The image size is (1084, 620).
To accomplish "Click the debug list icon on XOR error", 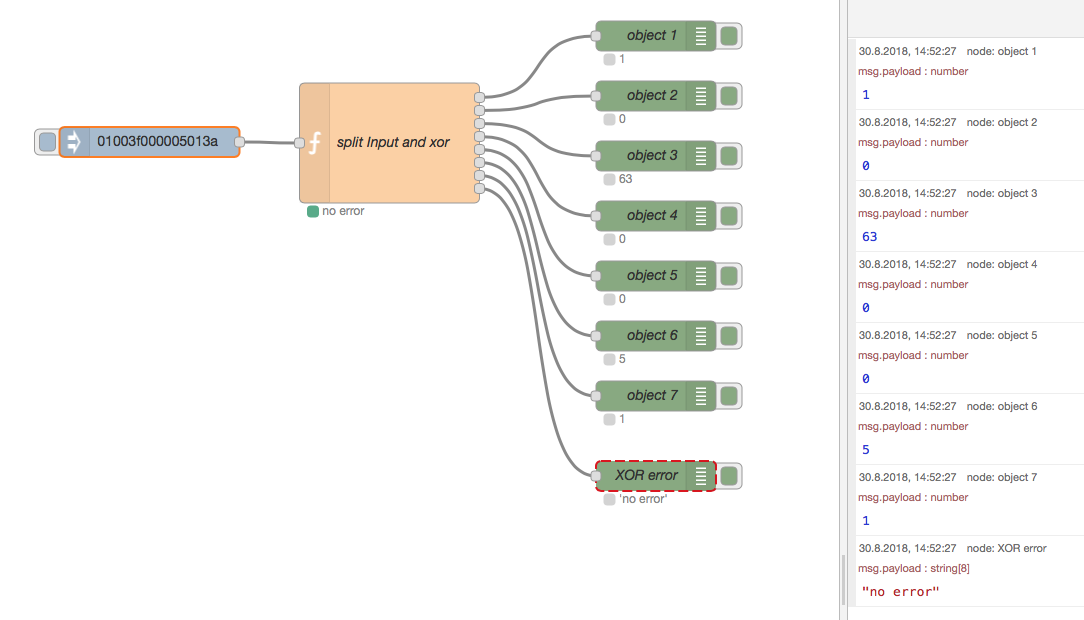I will pyautogui.click(x=701, y=476).
